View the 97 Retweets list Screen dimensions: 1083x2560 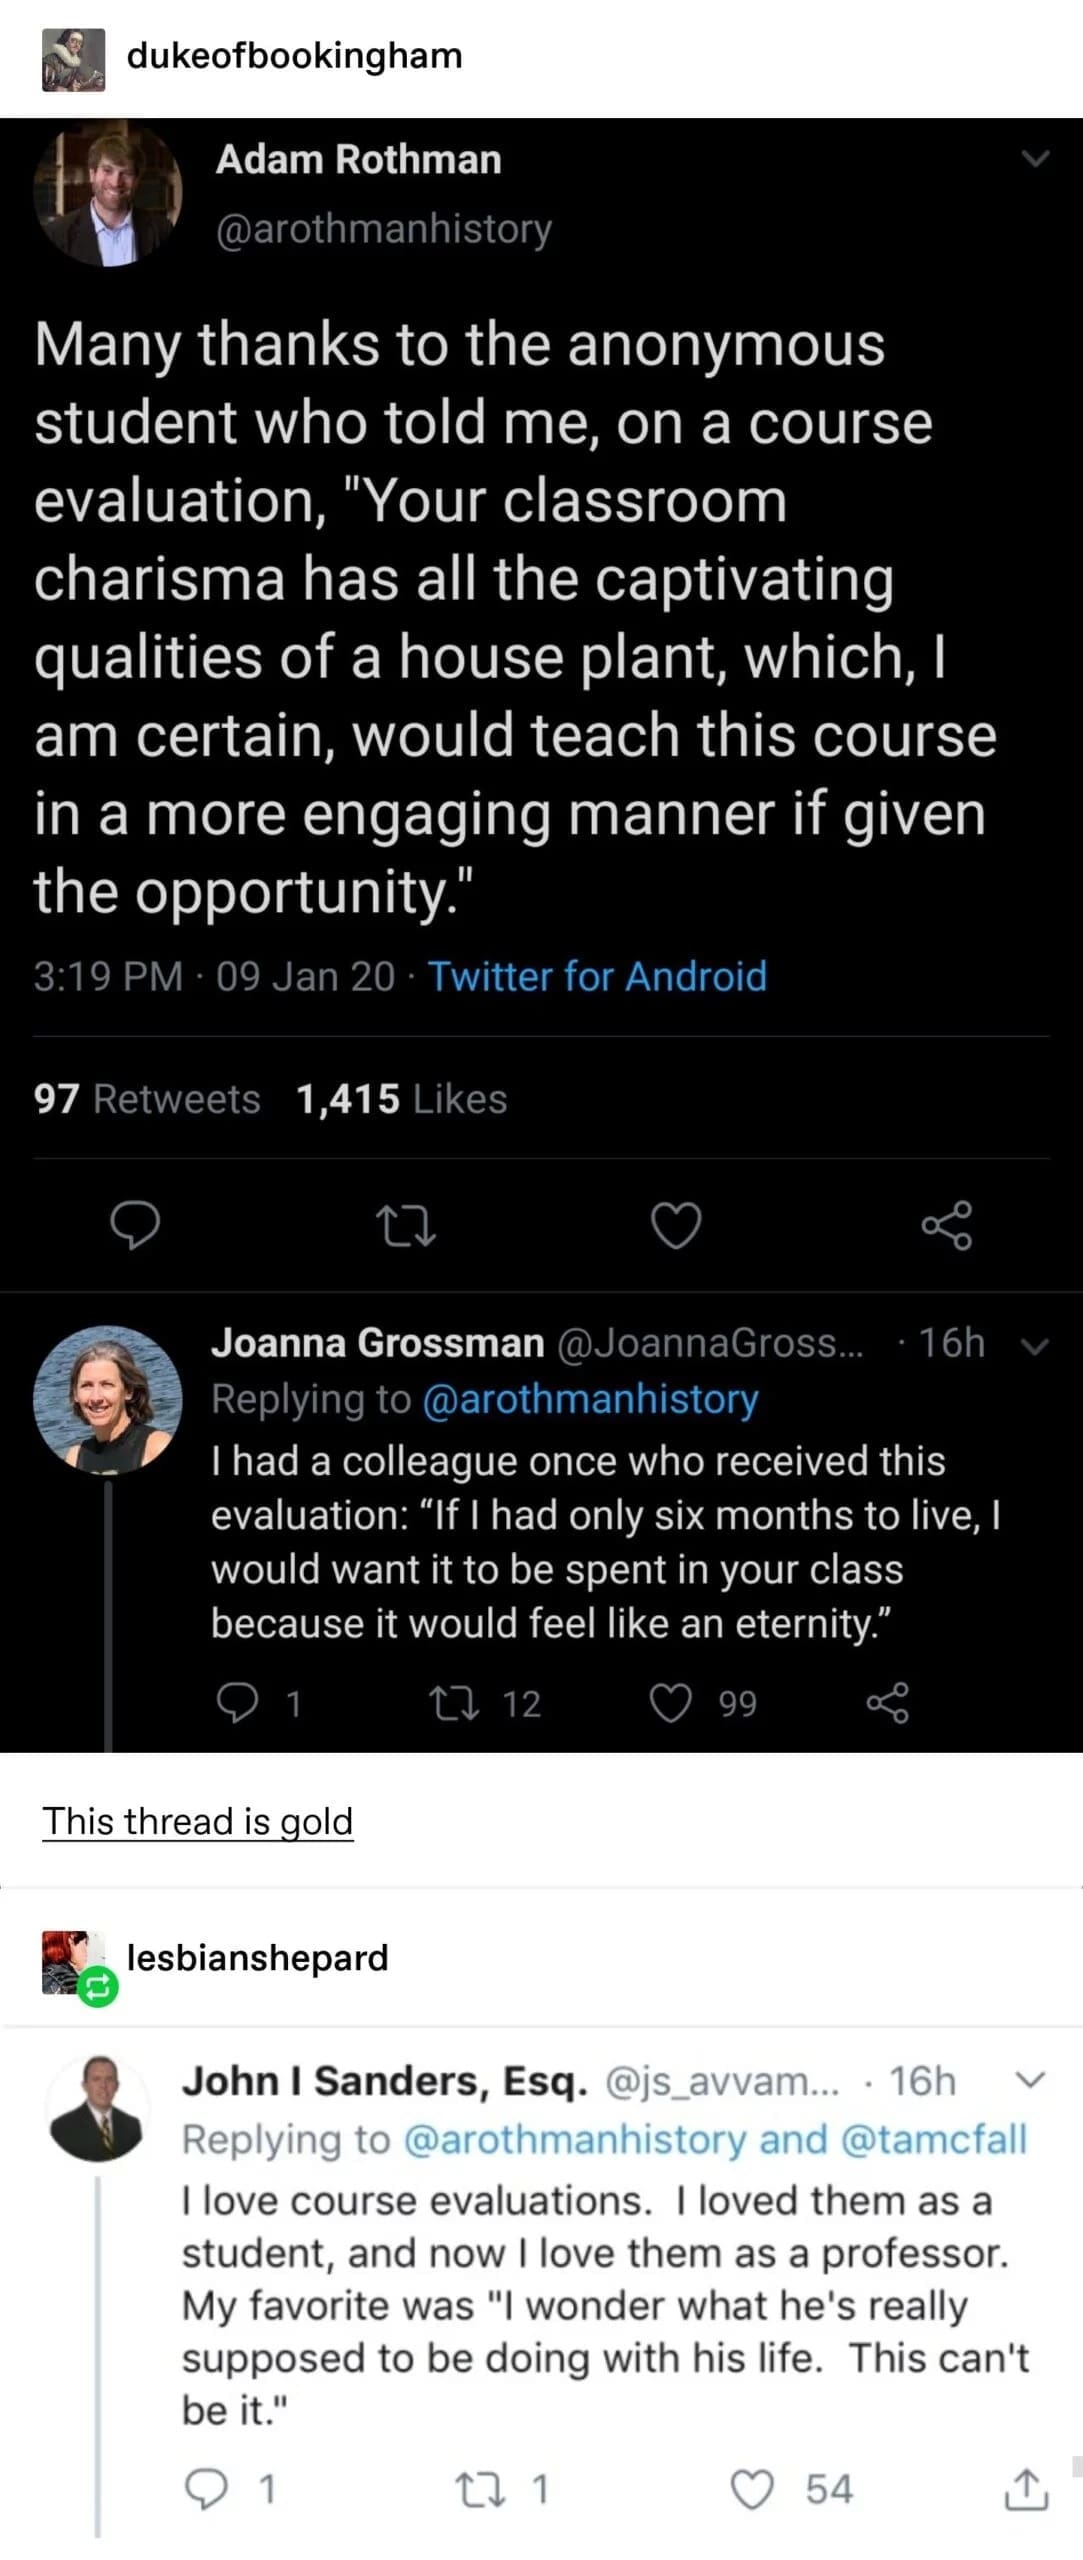147,1099
